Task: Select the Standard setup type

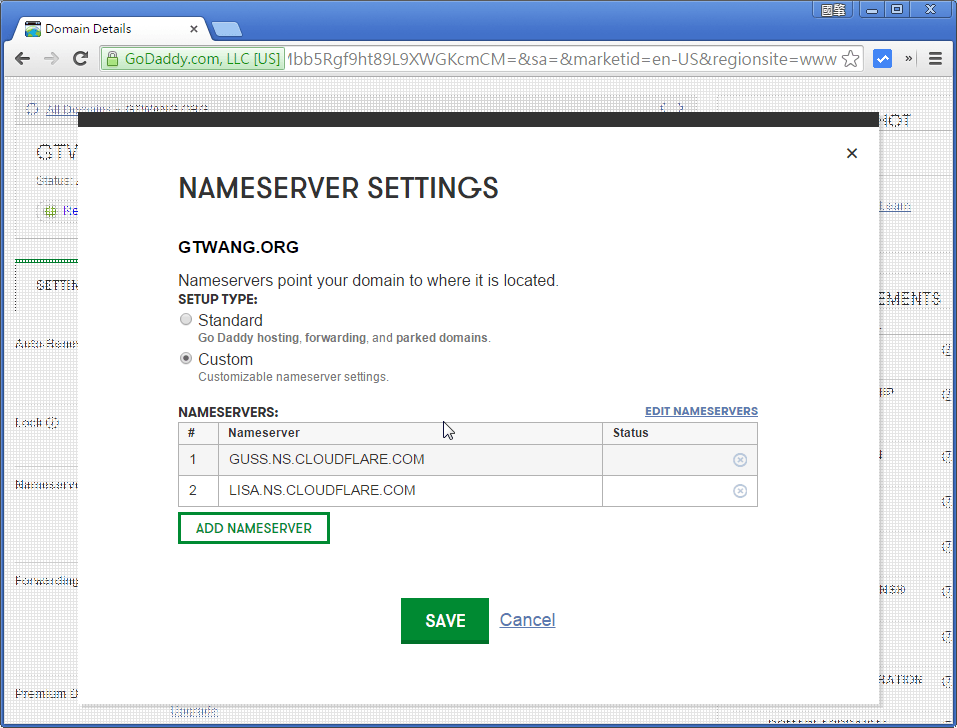Action: (186, 319)
